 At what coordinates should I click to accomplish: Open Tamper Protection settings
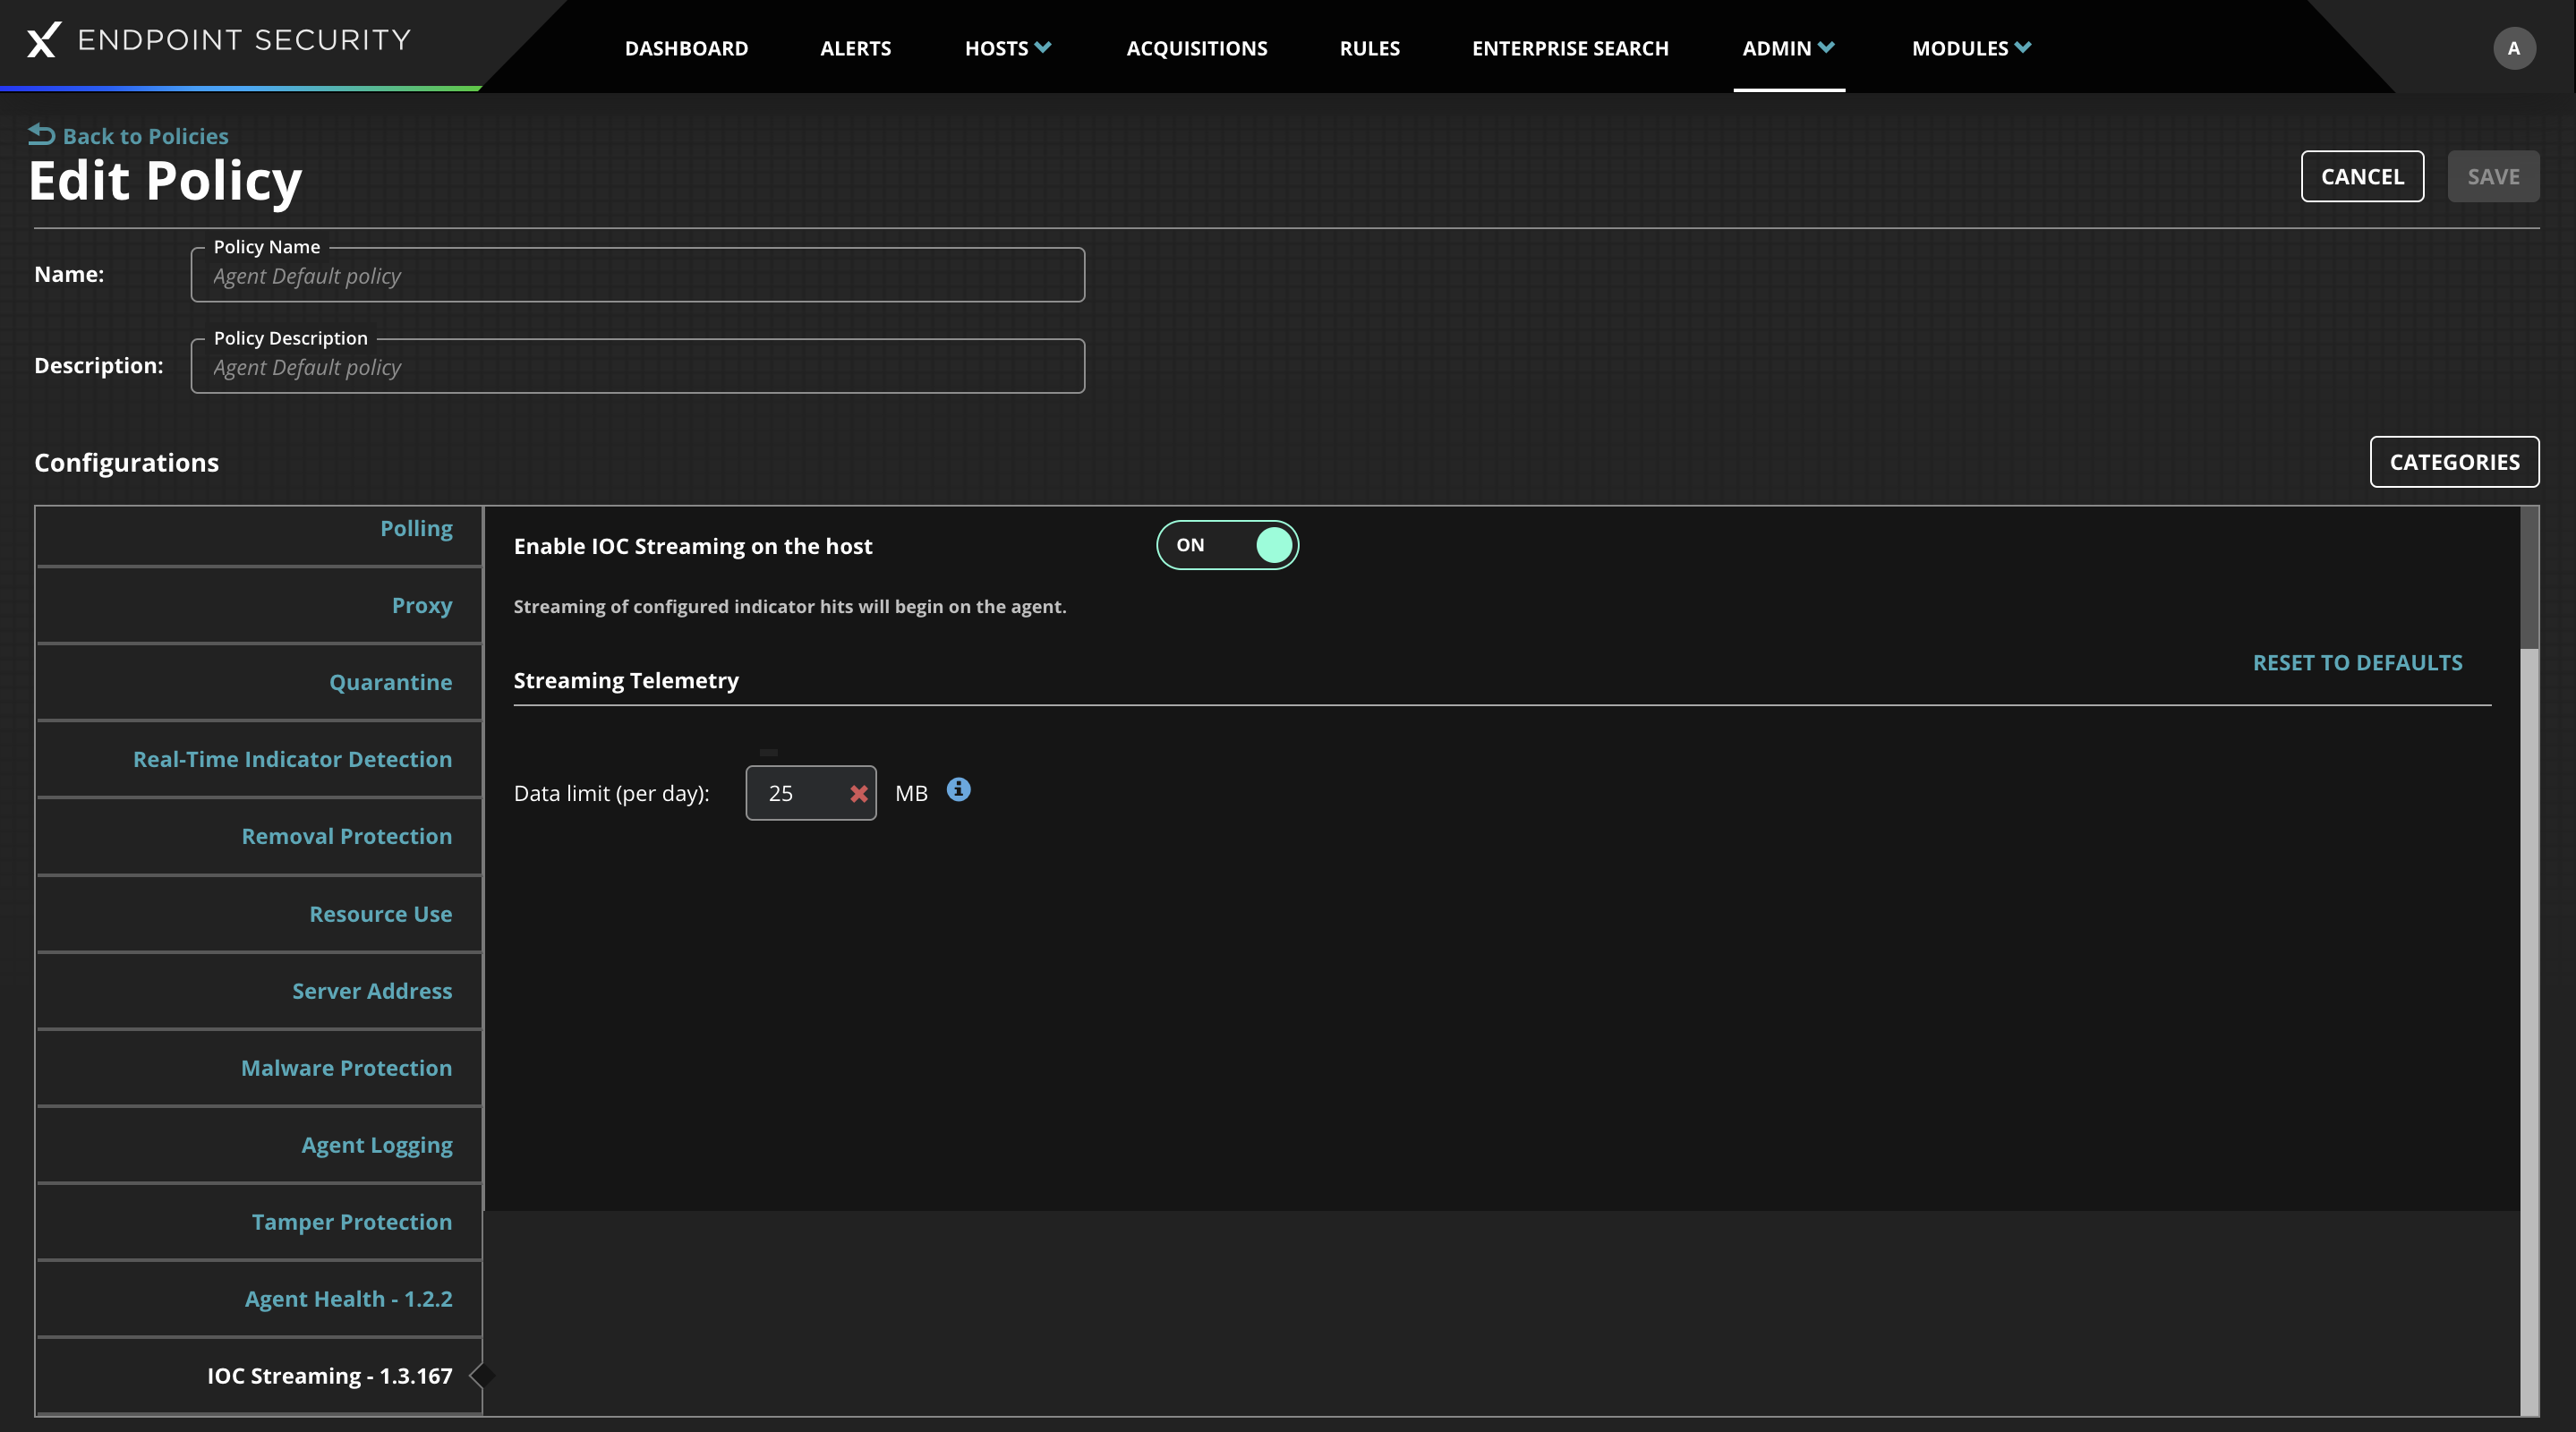coord(259,1223)
